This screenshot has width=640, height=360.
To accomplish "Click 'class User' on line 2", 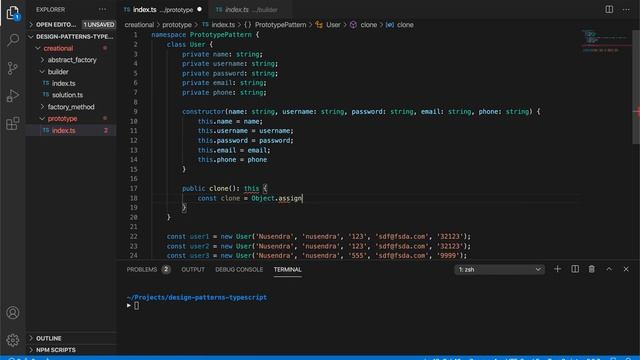I will (186, 44).
